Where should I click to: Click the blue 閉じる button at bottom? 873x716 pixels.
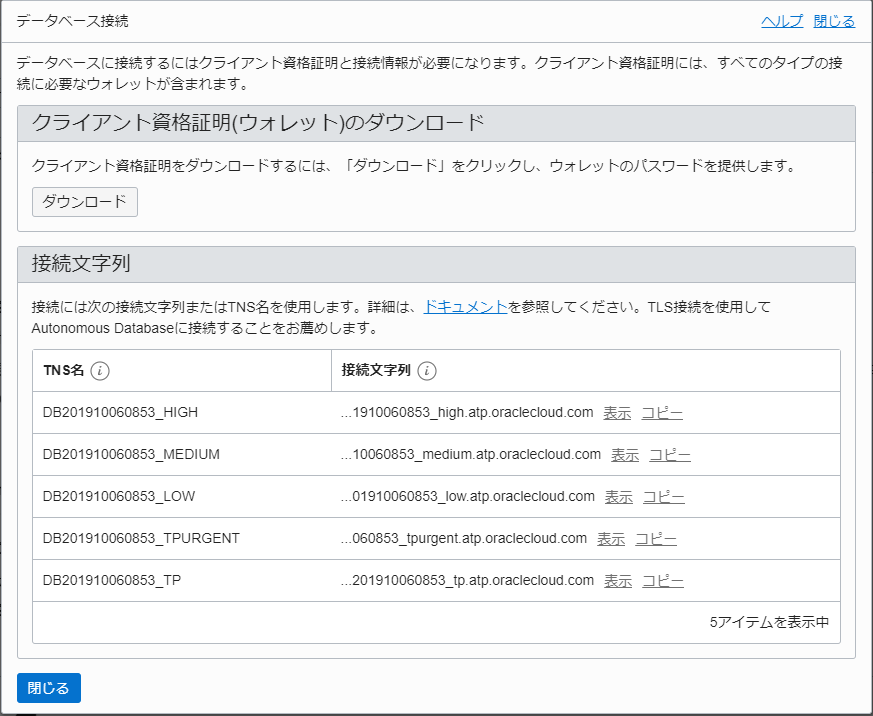coord(48,688)
